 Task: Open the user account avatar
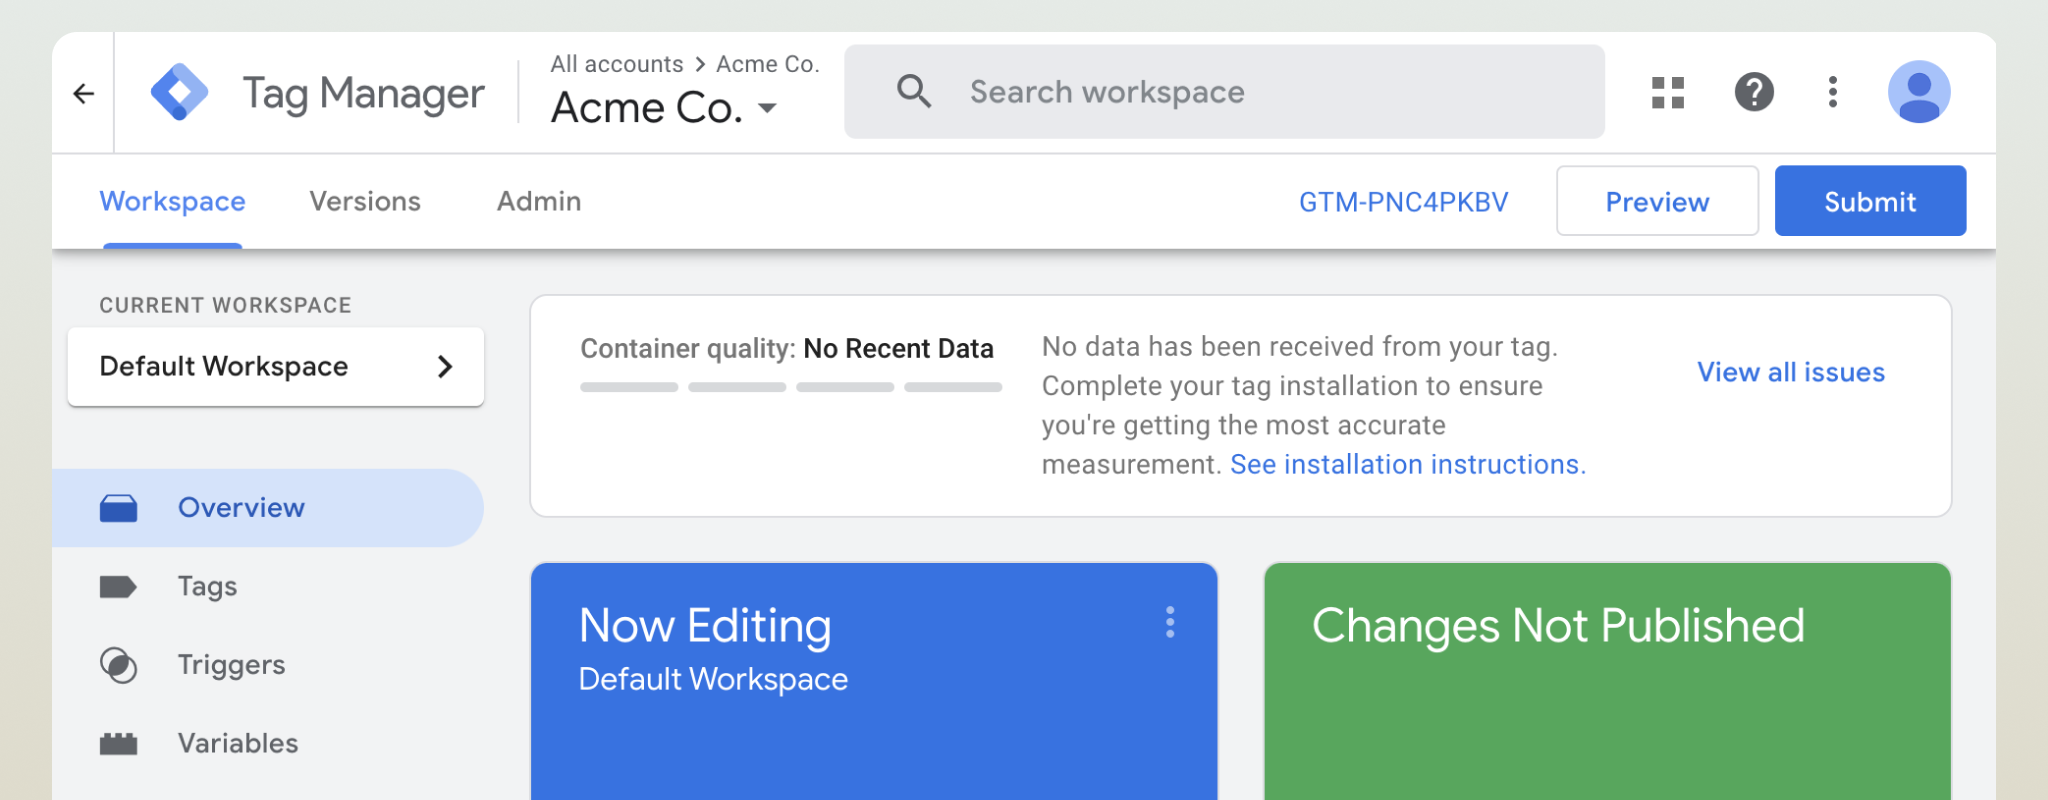click(x=1918, y=92)
